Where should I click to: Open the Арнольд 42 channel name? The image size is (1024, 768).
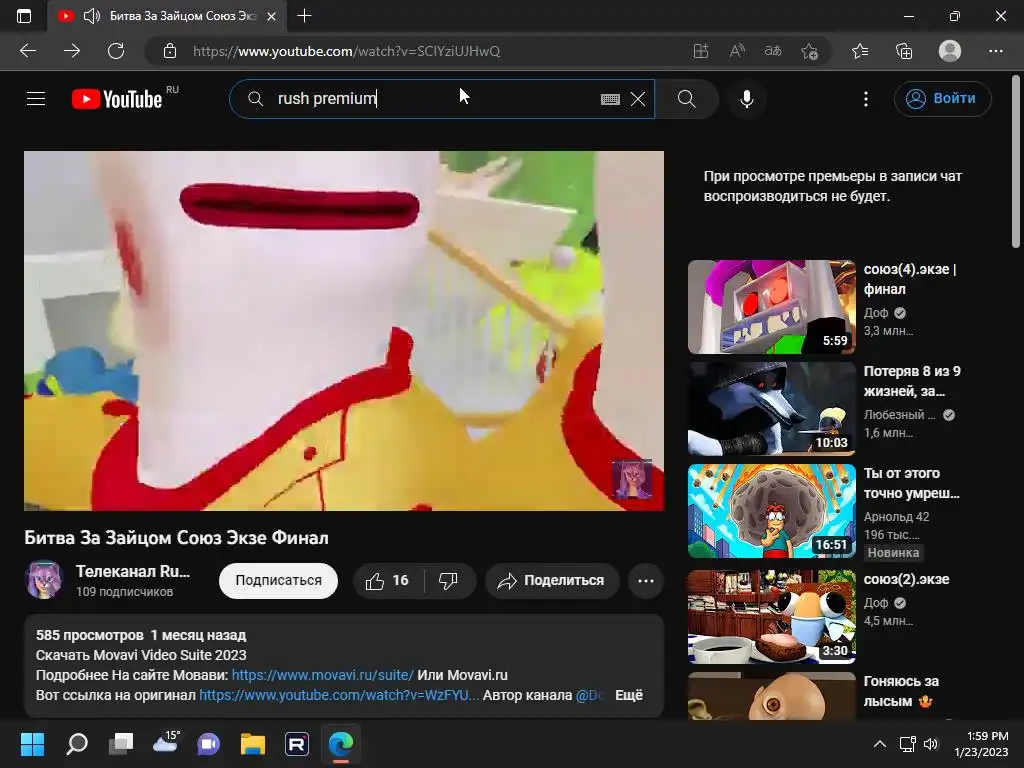pyautogui.click(x=896, y=517)
